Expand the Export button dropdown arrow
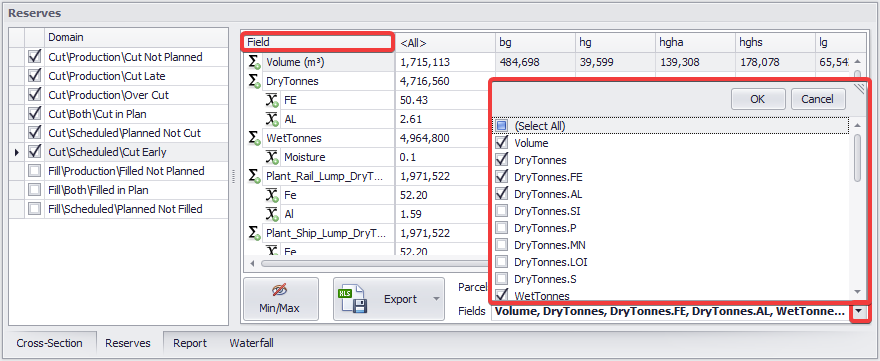This screenshot has height=361, width=880. click(436, 299)
